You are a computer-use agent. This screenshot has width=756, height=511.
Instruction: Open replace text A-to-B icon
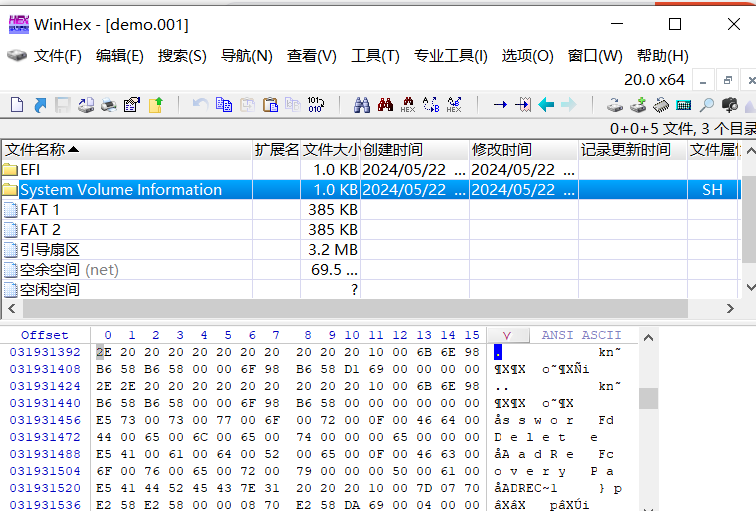click(431, 105)
